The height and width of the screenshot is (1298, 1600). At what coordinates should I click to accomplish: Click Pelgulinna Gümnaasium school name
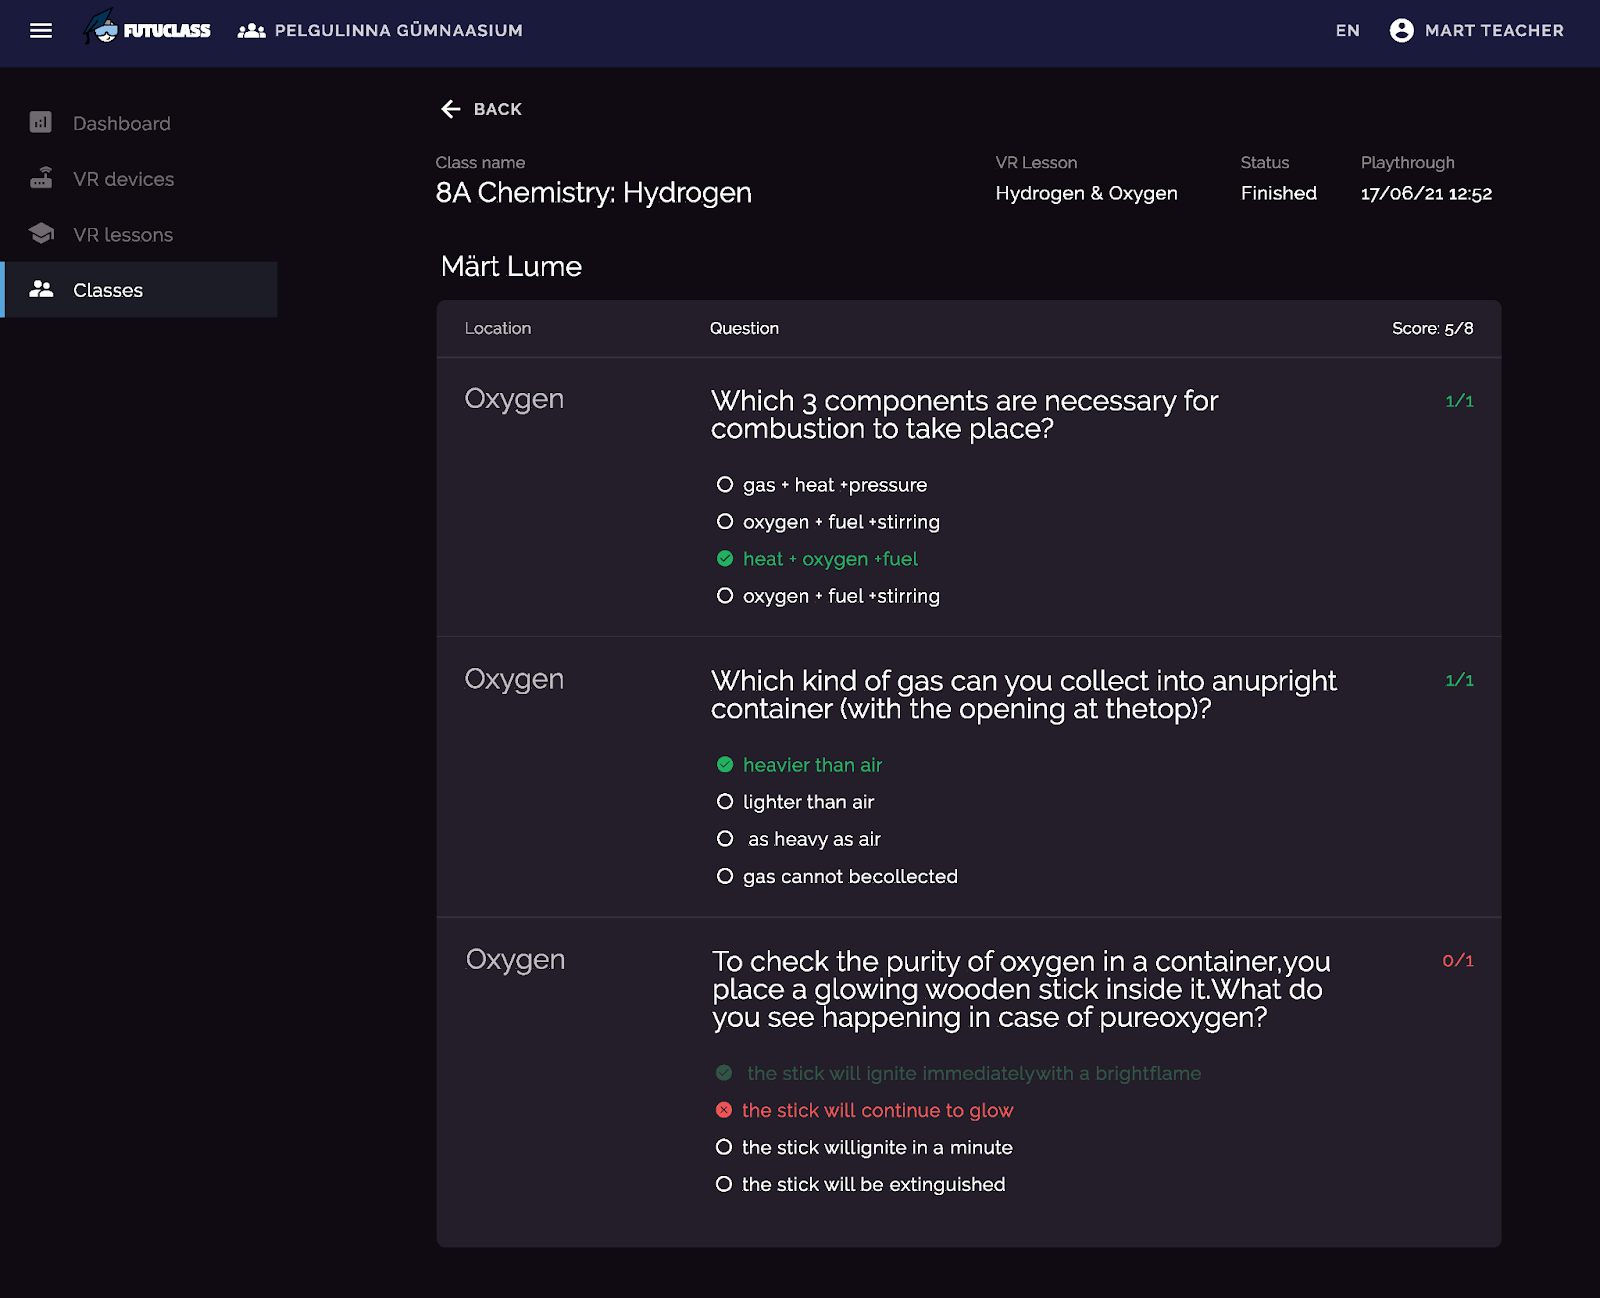pos(398,31)
